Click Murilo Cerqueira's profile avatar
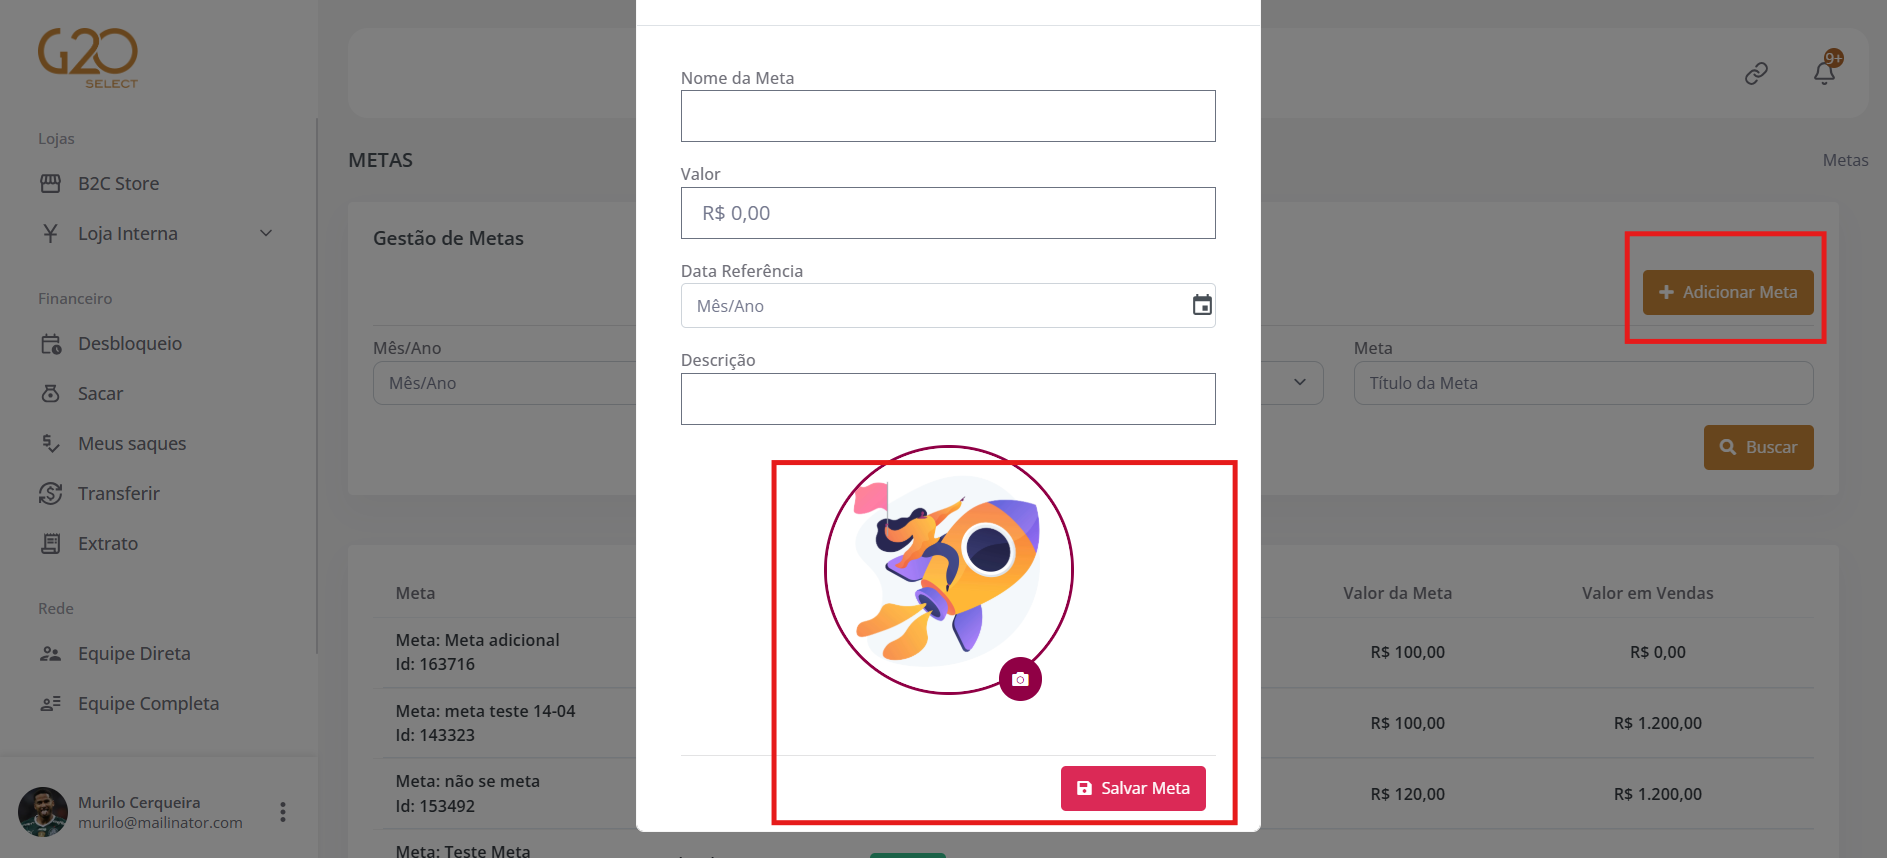Screen dimensions: 1887x858 pyautogui.click(x=43, y=811)
